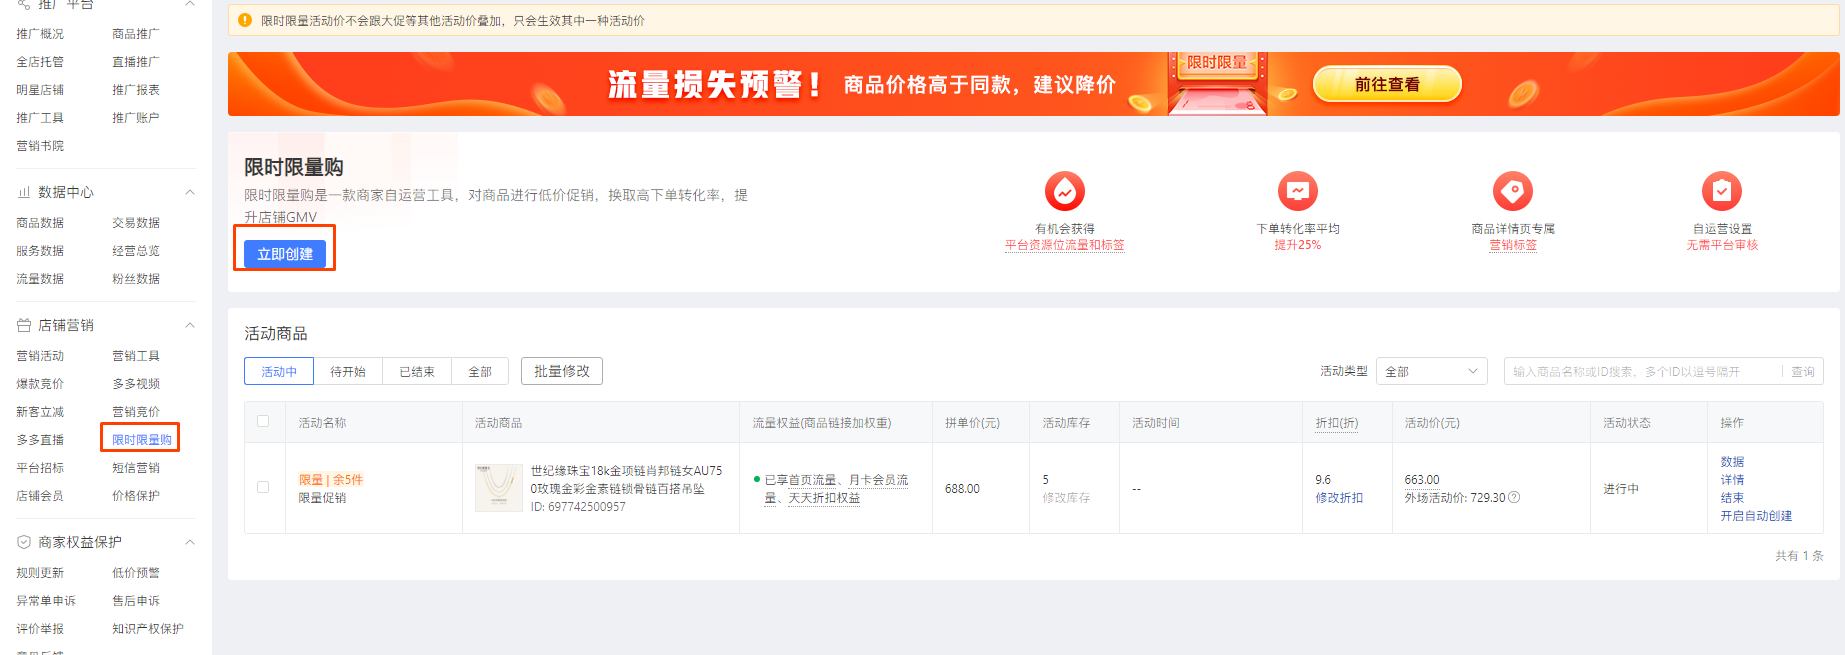Click the red traffic-resource flame icon
This screenshot has width=1845, height=655.
click(x=1064, y=190)
